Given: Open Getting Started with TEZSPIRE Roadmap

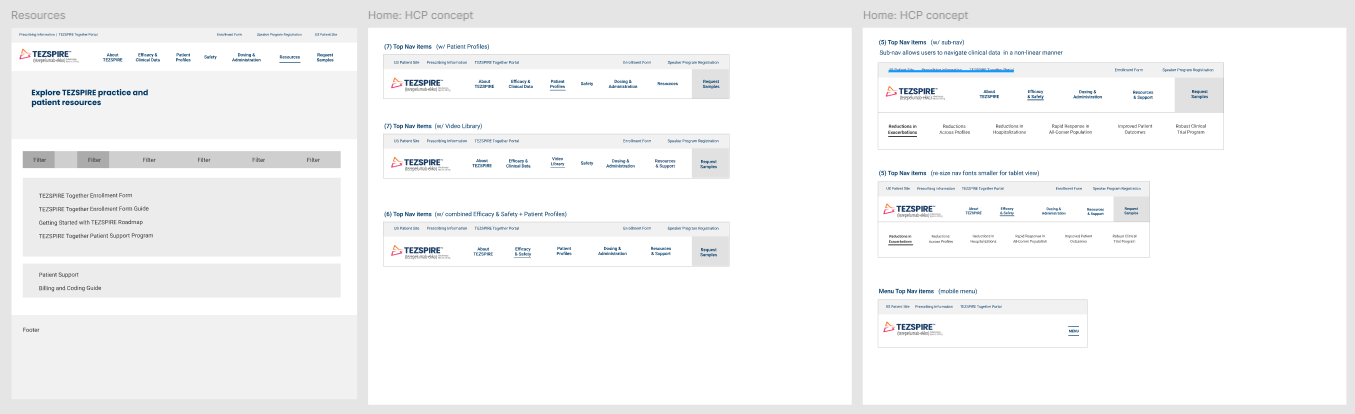Looking at the screenshot, I should [x=91, y=222].
